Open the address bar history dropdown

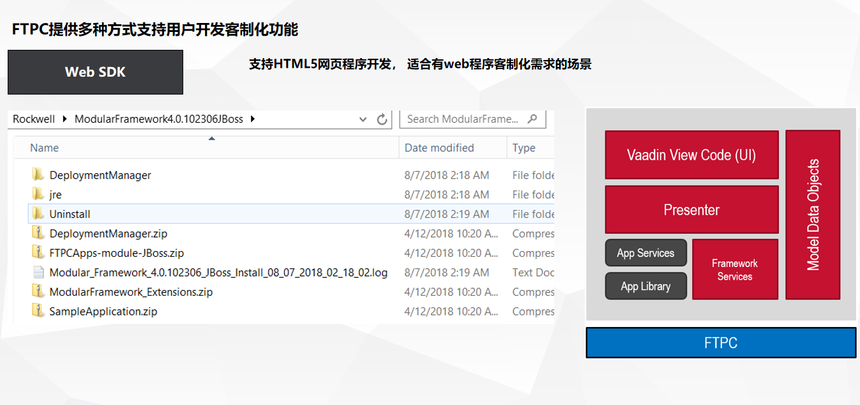pyautogui.click(x=363, y=119)
